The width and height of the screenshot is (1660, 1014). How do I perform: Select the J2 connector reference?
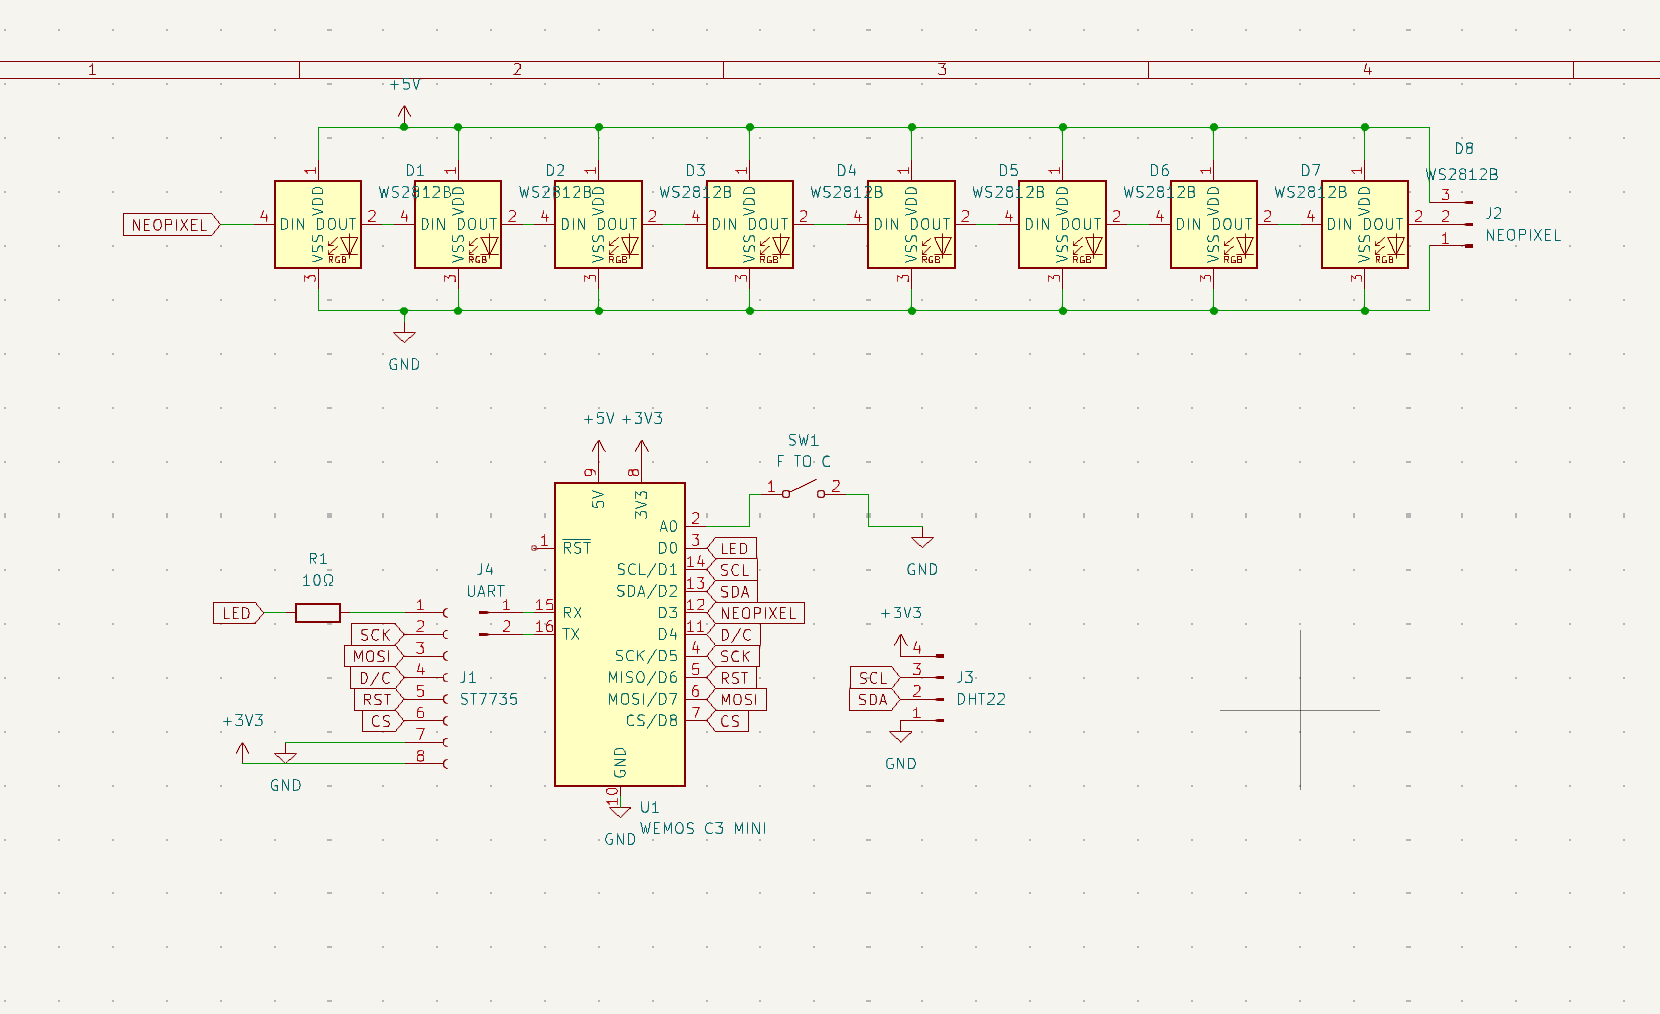coord(1494,214)
